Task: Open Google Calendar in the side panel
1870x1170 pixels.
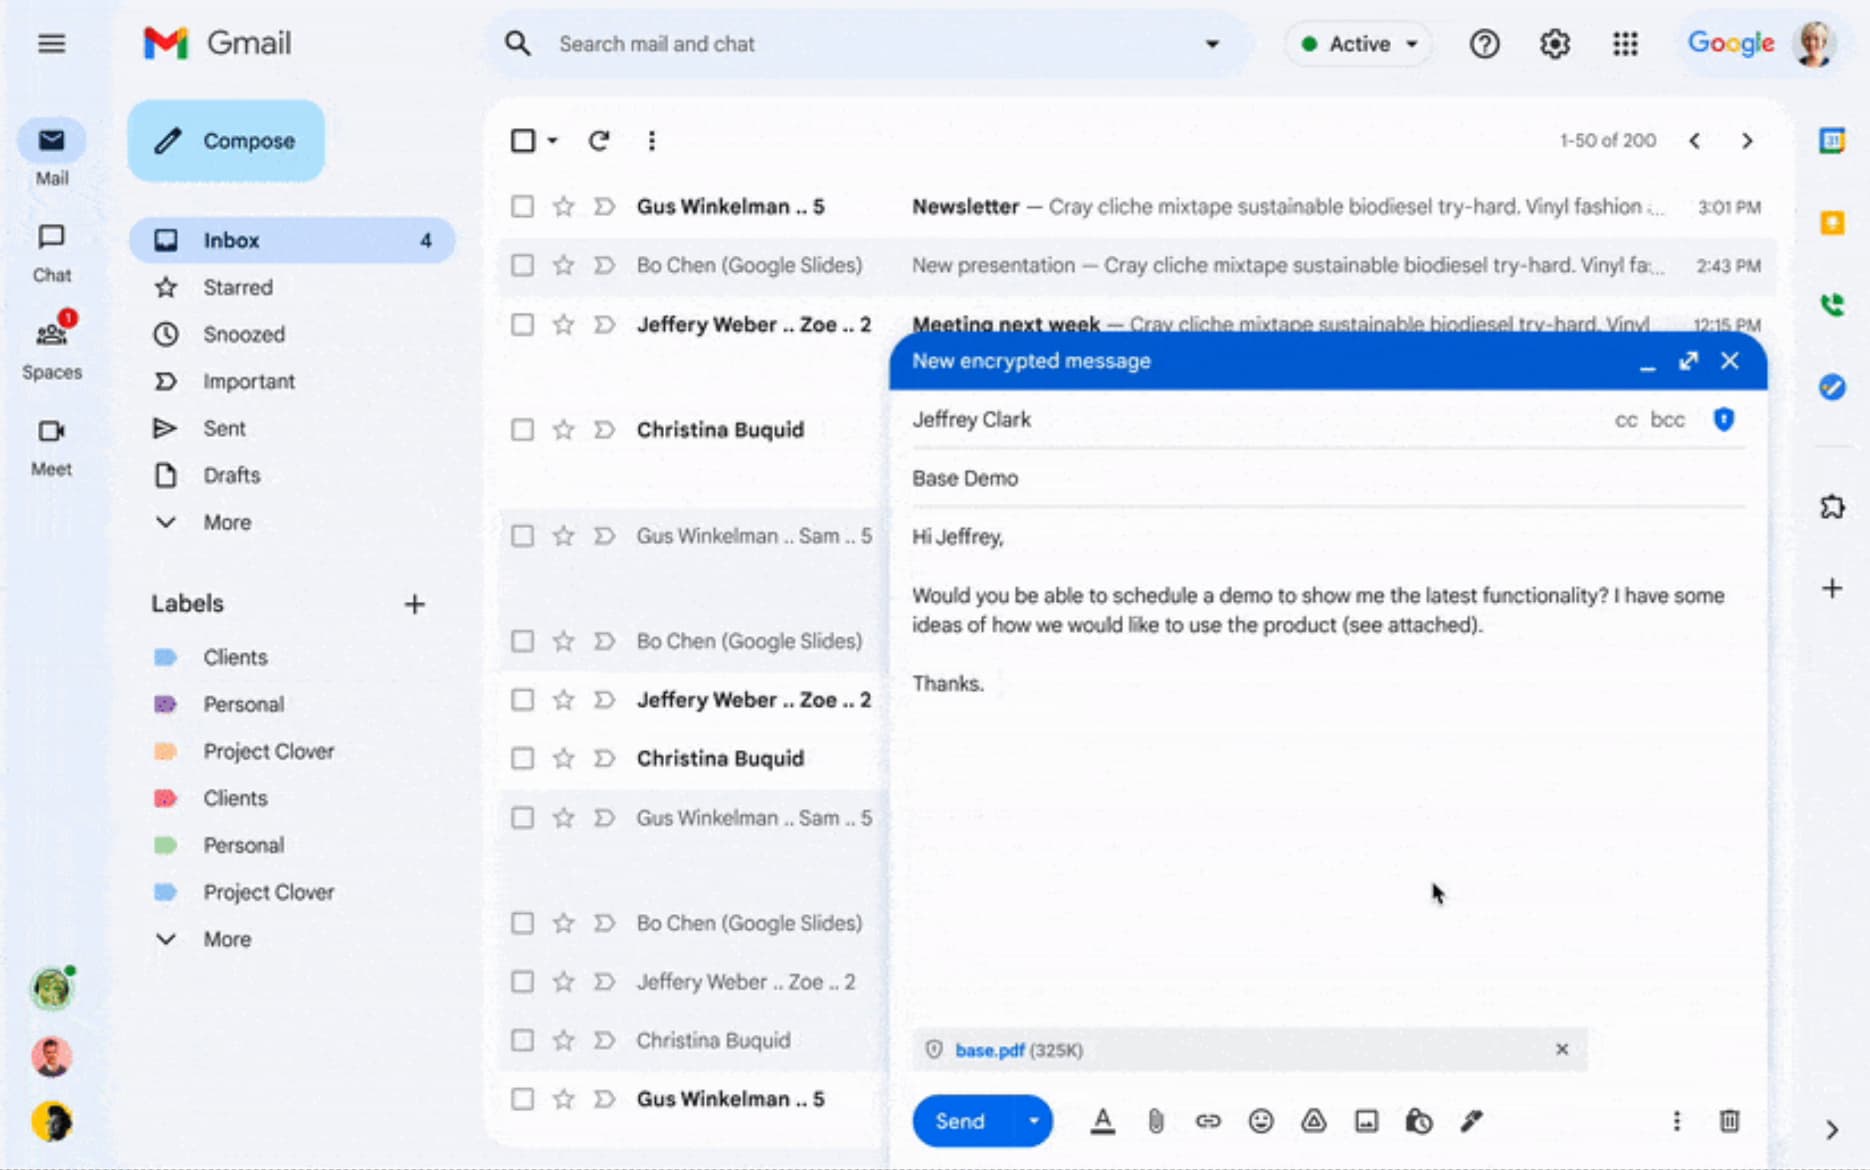Action: pos(1833,140)
